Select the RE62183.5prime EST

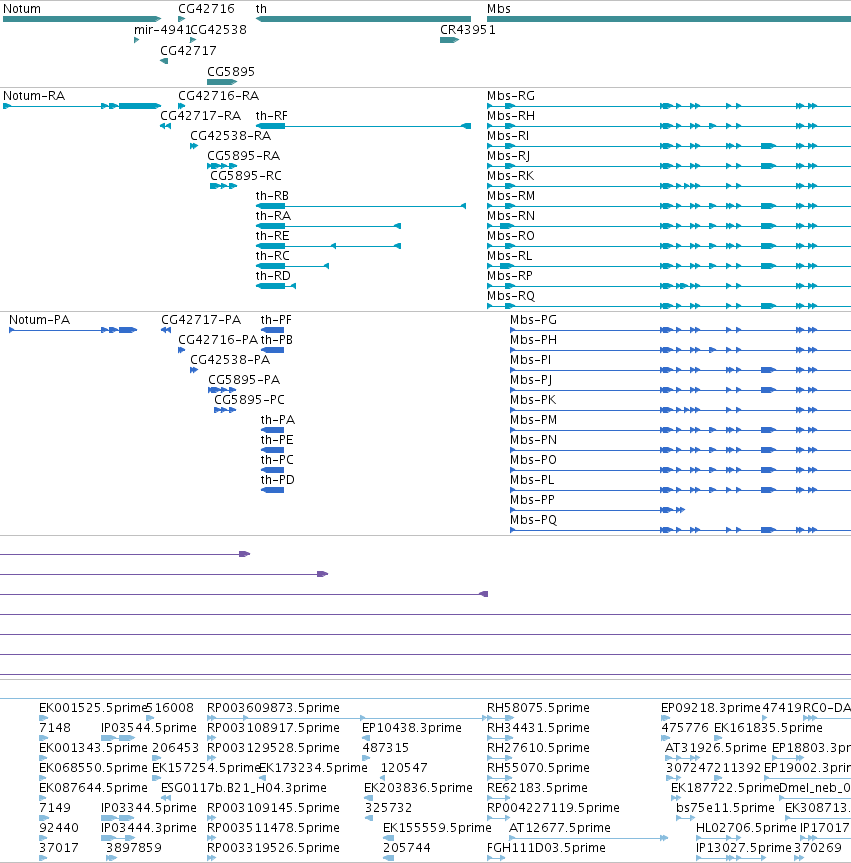coord(500,798)
